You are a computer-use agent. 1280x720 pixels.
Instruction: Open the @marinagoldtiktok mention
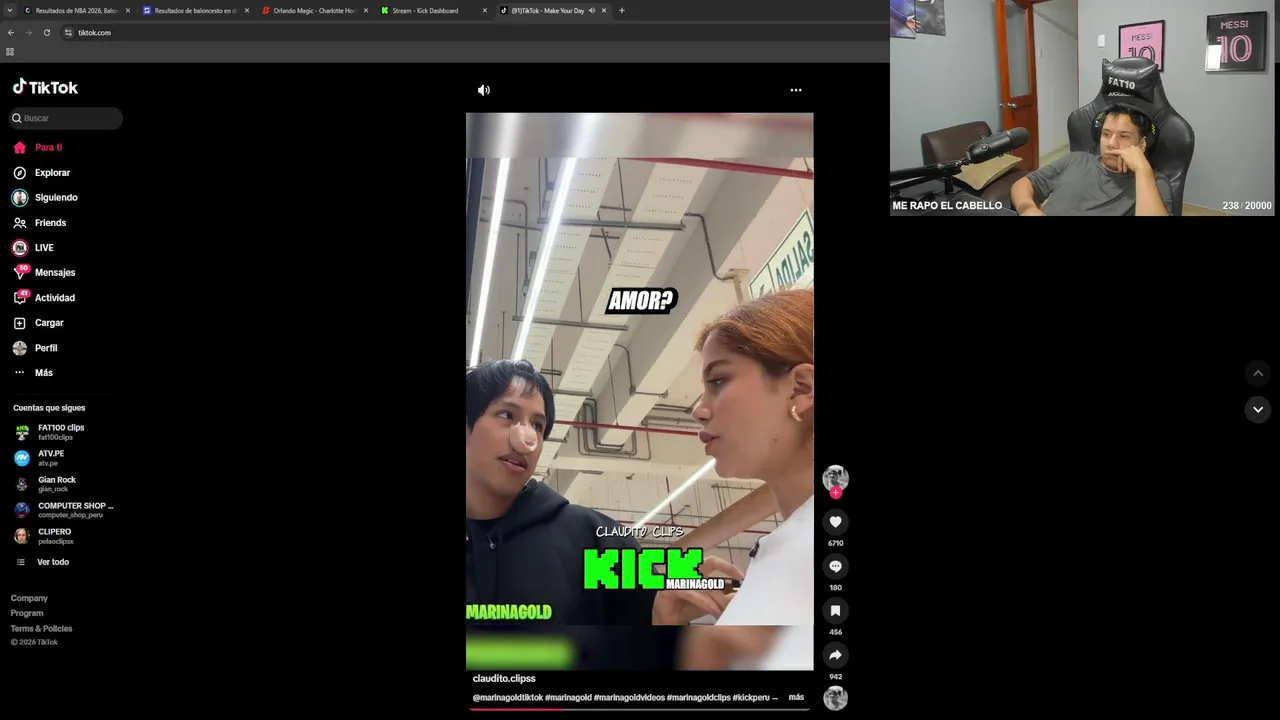click(508, 697)
